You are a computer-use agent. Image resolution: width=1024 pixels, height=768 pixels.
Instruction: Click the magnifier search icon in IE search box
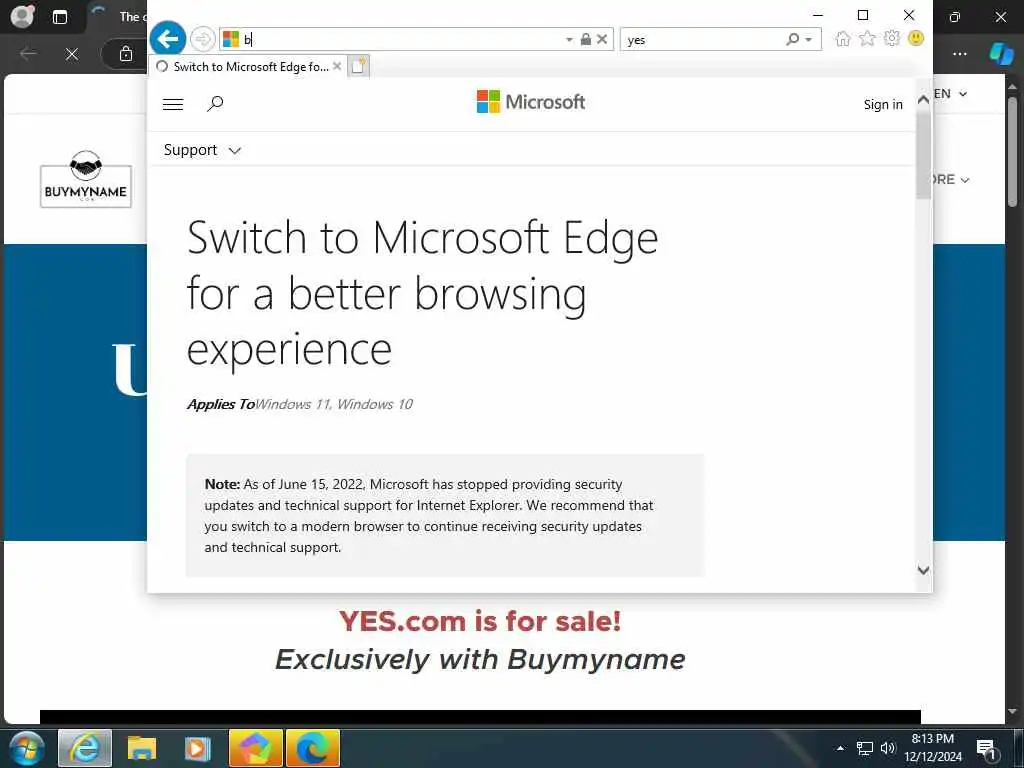[792, 39]
